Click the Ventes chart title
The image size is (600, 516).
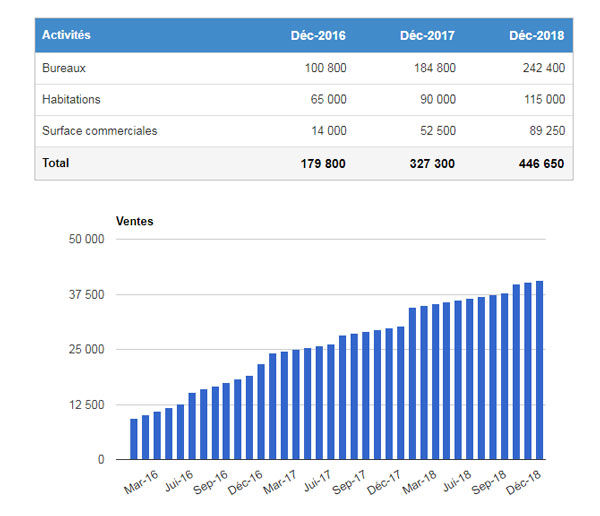click(x=134, y=221)
